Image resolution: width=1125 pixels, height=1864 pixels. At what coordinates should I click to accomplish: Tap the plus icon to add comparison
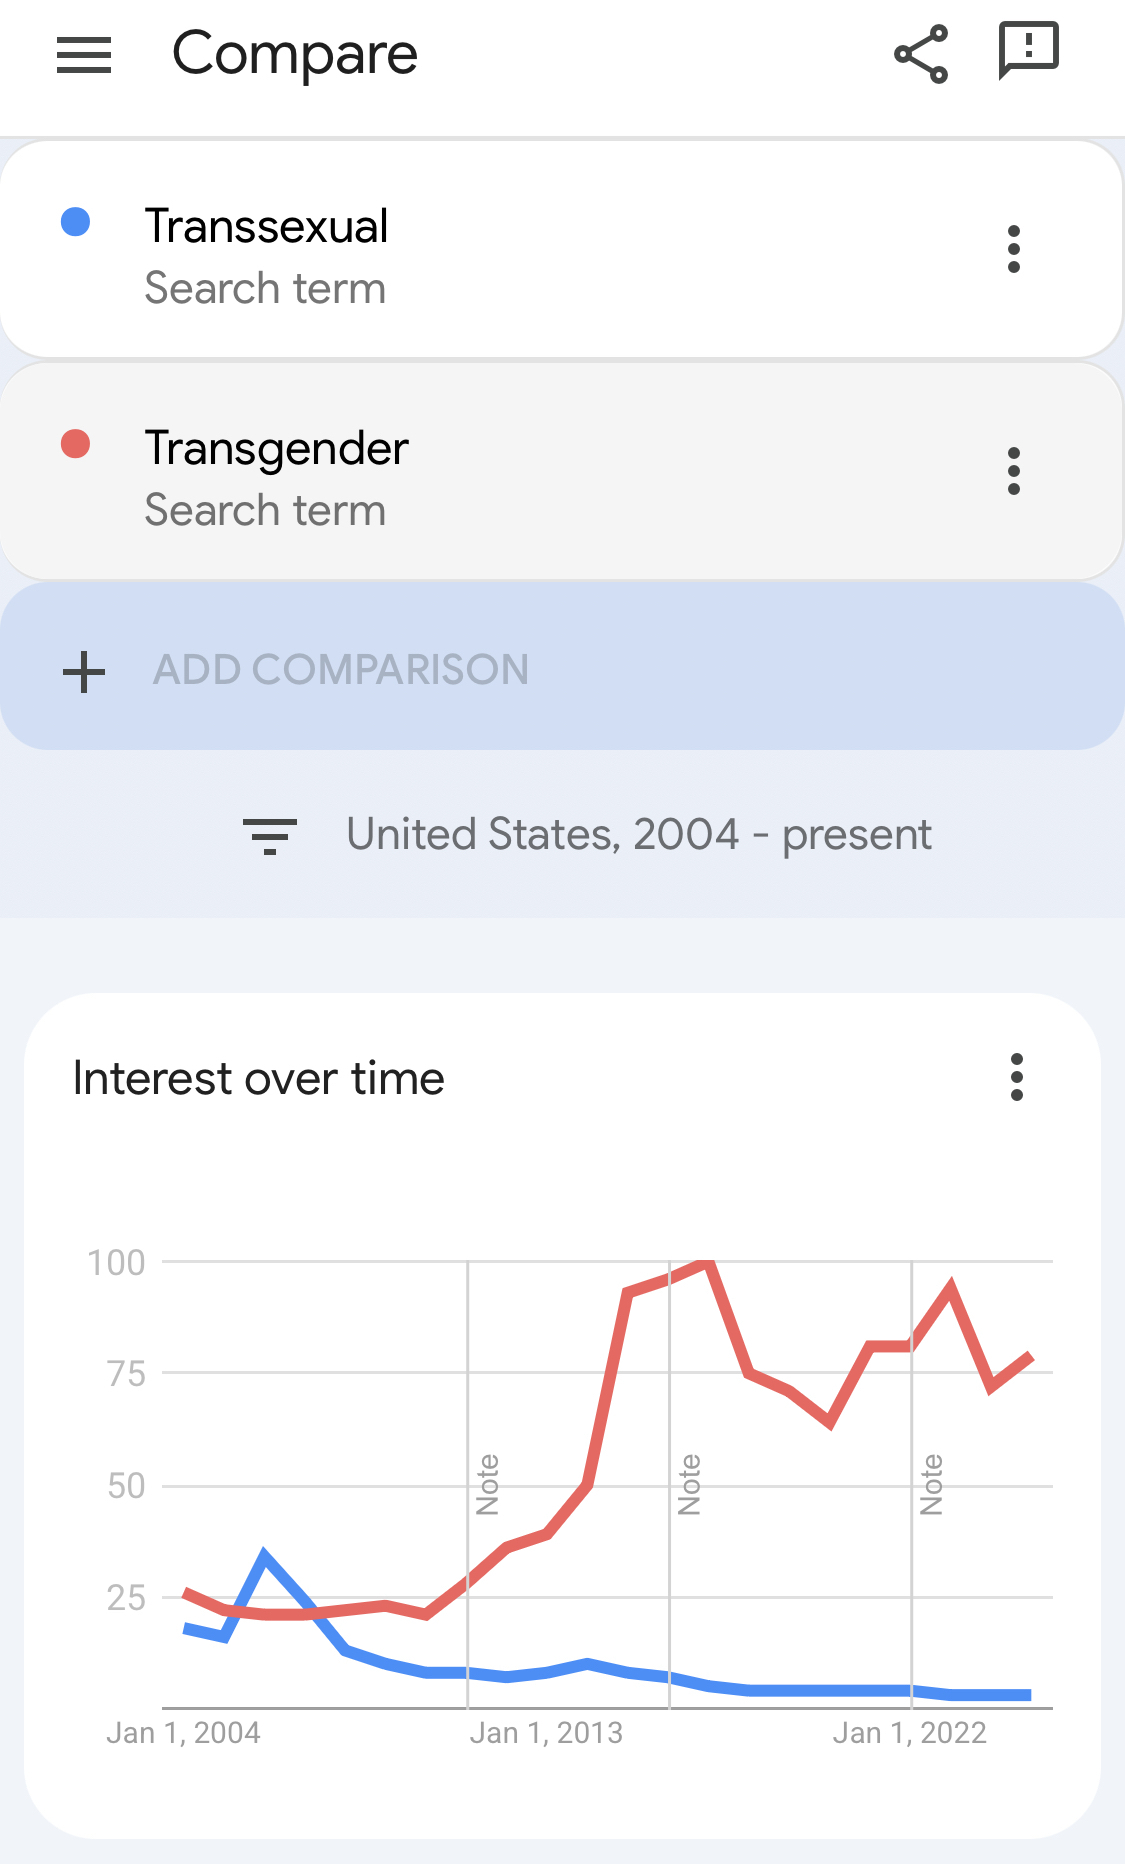tap(84, 671)
